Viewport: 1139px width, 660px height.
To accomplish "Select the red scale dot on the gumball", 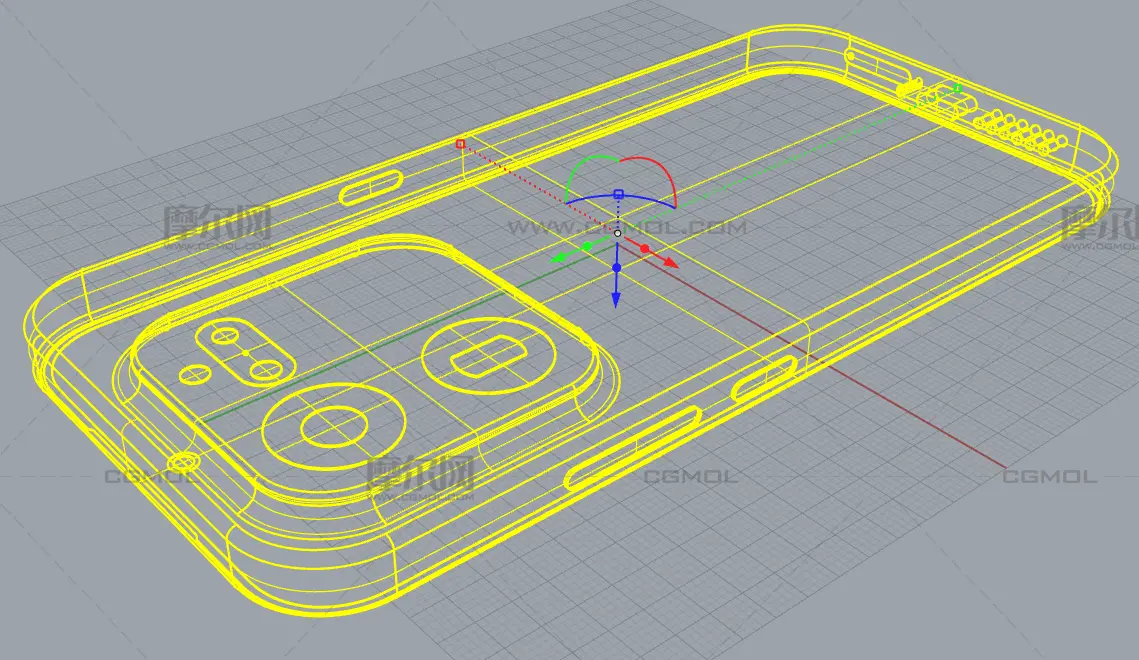I will coord(644,249).
